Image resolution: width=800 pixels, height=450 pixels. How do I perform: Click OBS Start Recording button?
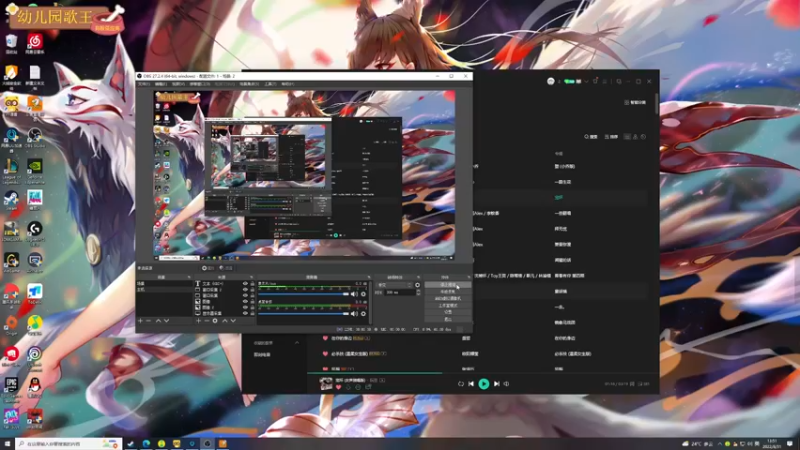tap(448, 291)
